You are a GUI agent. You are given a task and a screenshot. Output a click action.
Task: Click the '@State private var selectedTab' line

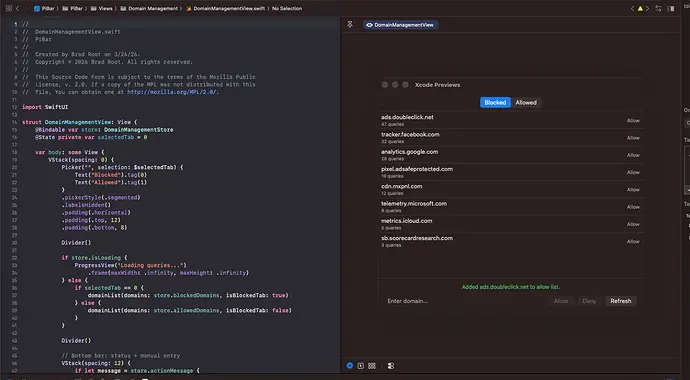coord(91,137)
